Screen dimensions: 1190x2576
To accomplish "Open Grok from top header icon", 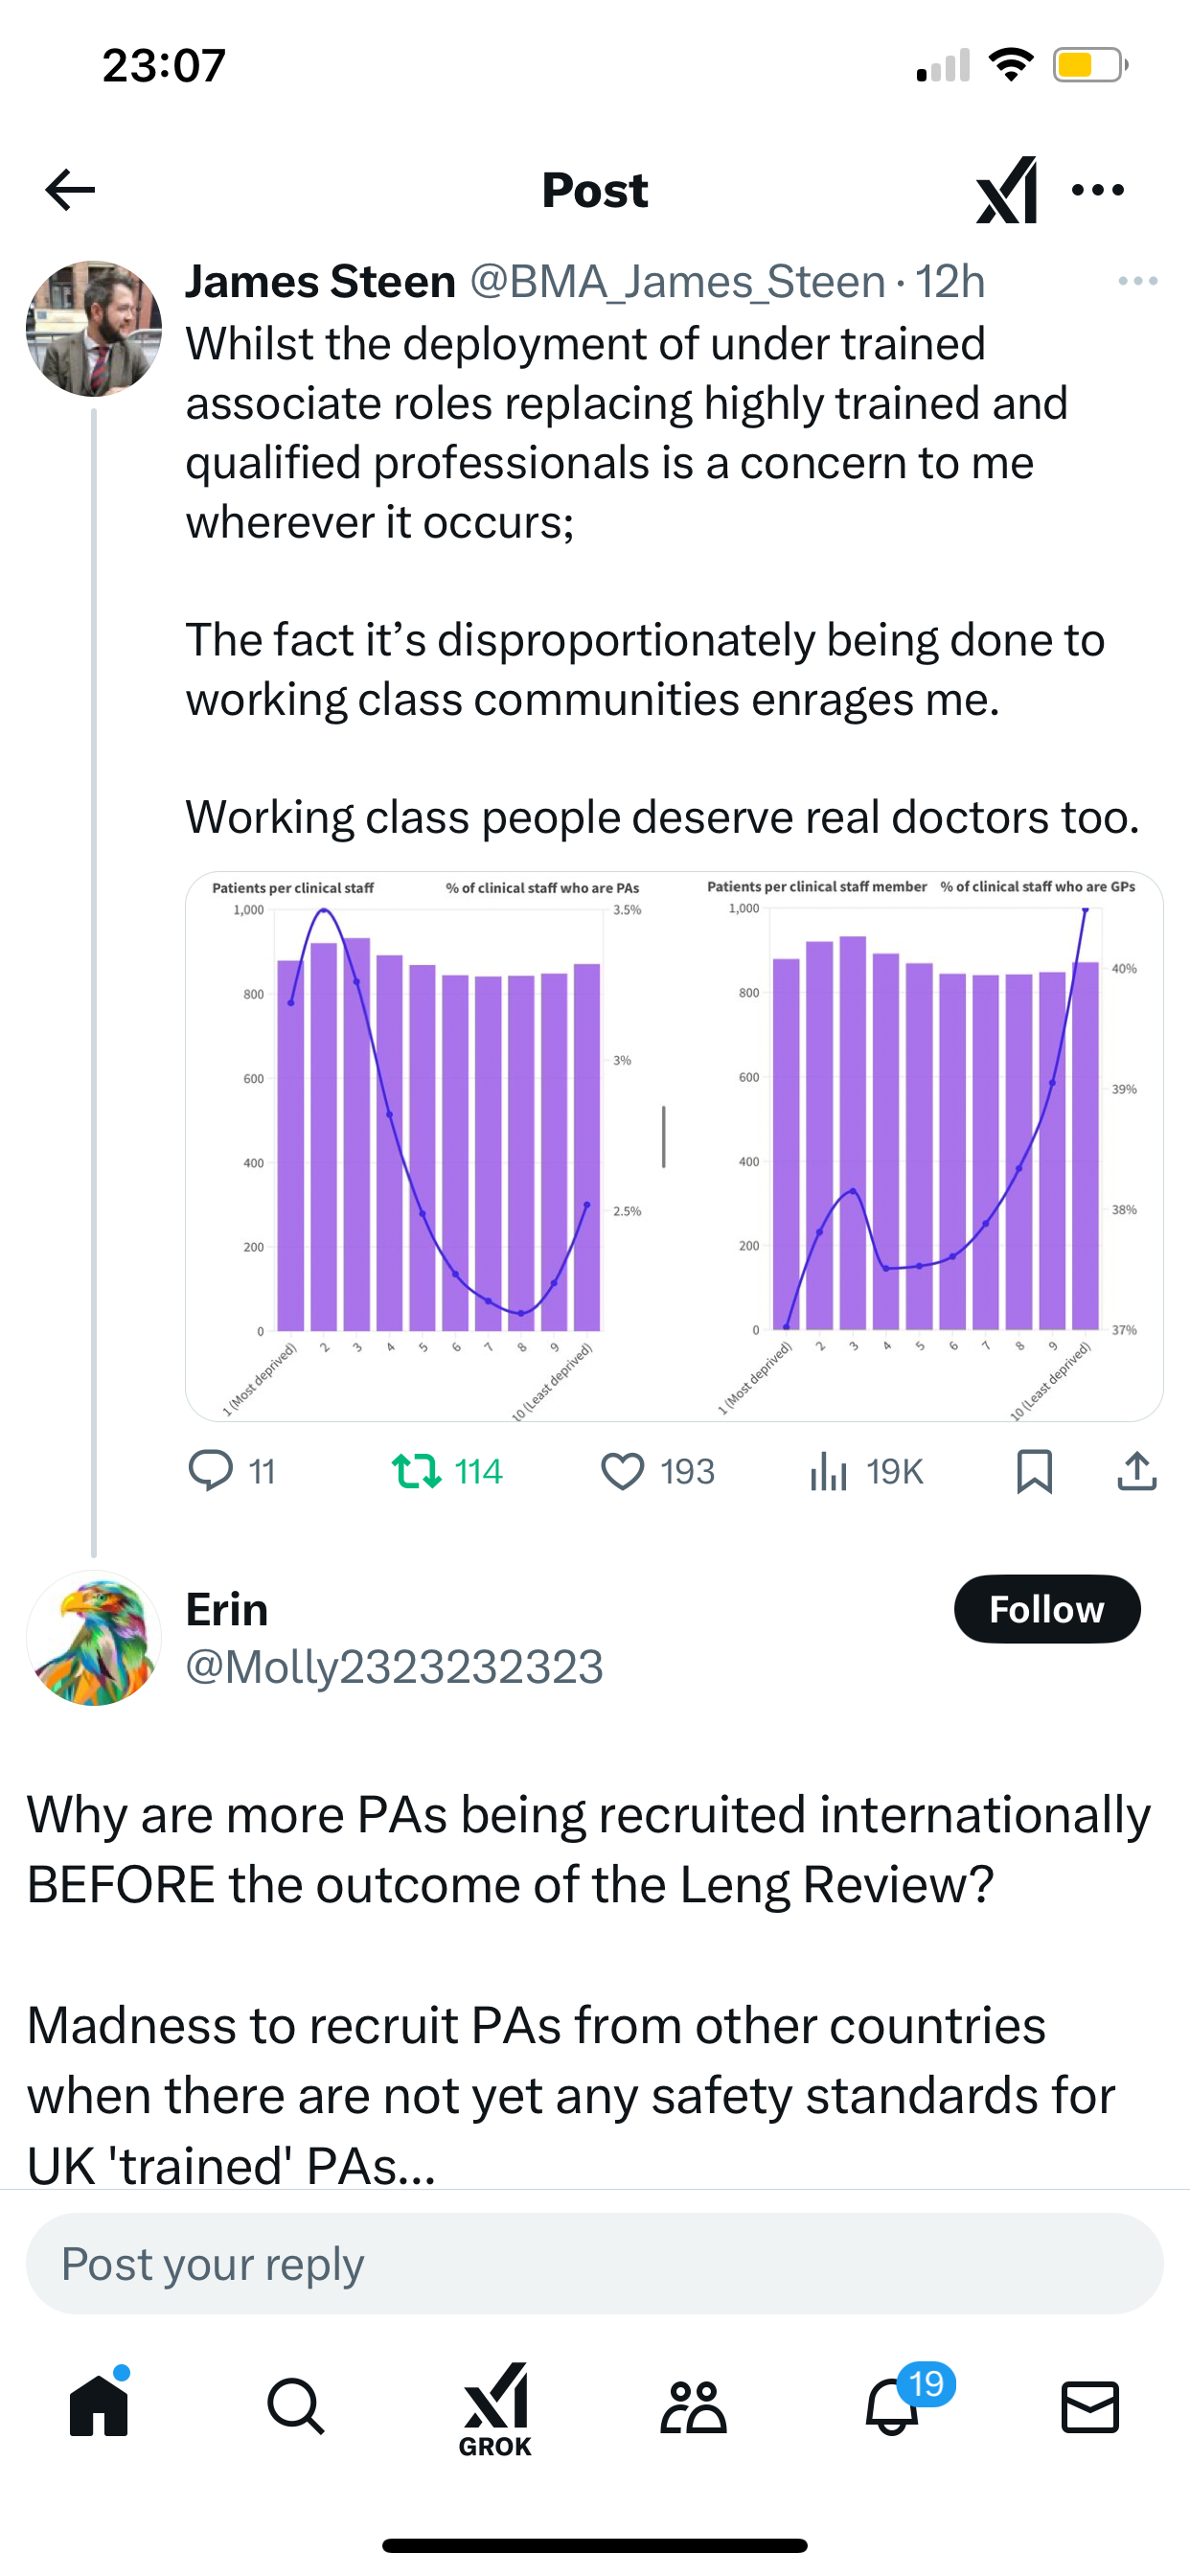I will point(1006,190).
